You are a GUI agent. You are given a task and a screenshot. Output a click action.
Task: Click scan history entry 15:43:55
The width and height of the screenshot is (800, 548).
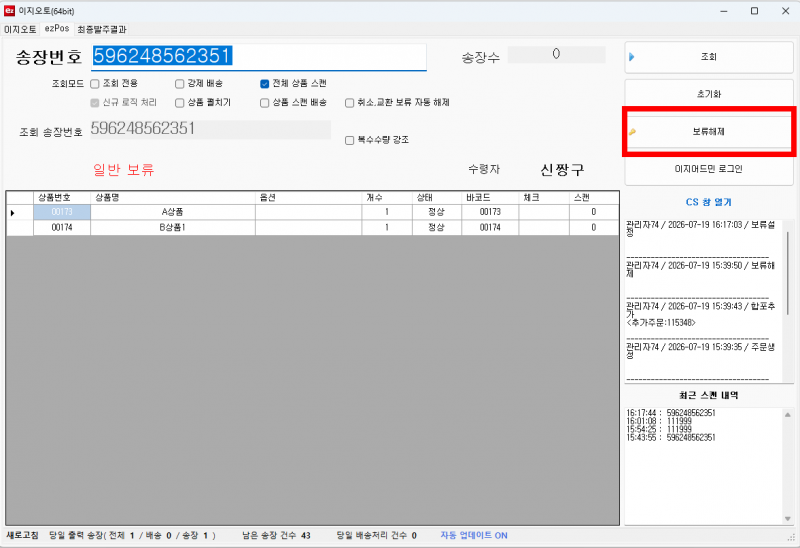point(671,437)
